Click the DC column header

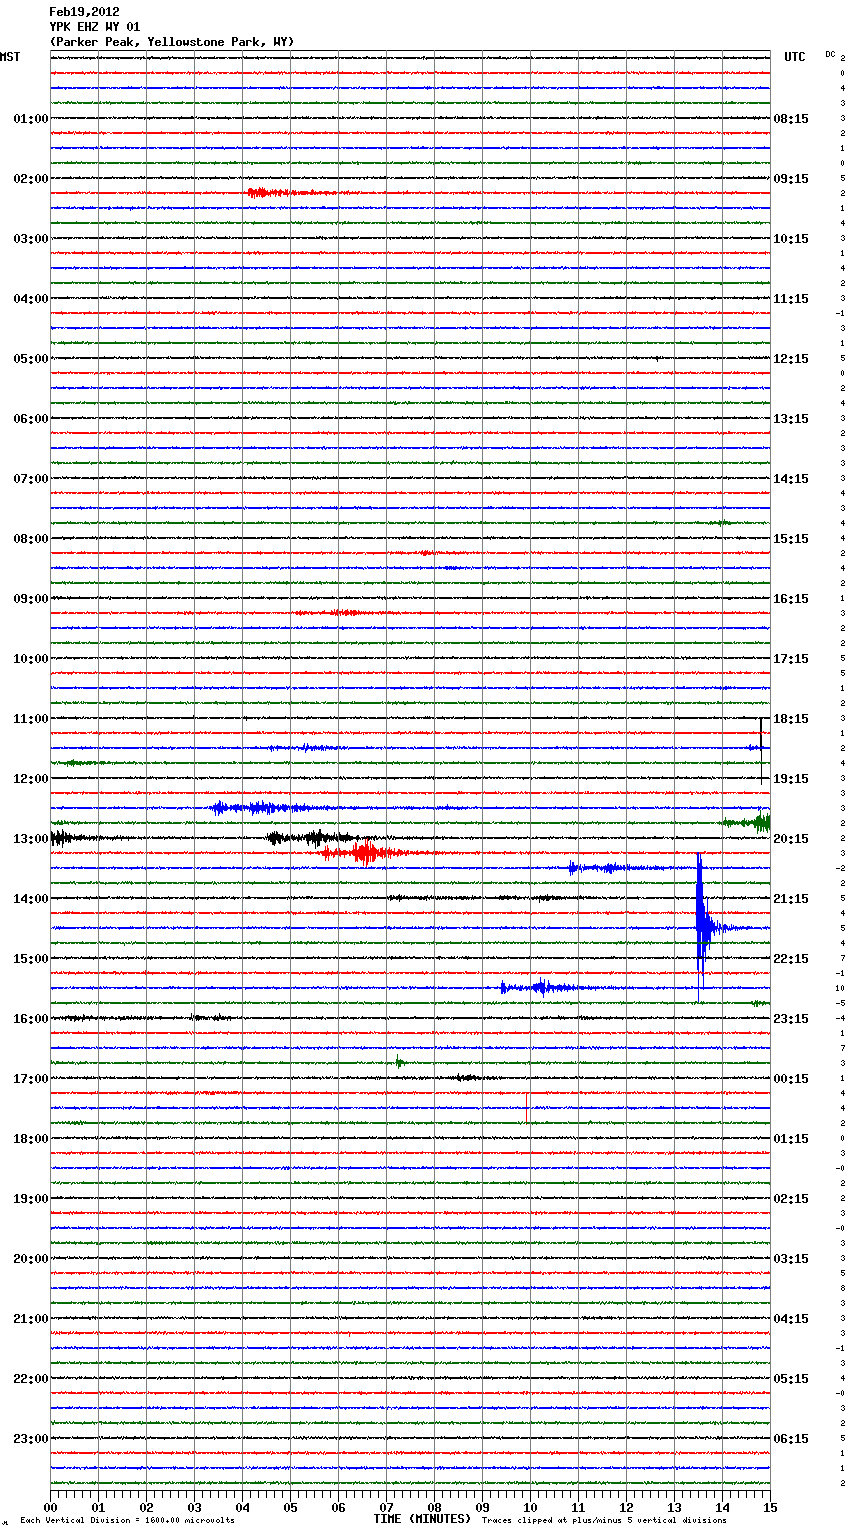click(830, 54)
